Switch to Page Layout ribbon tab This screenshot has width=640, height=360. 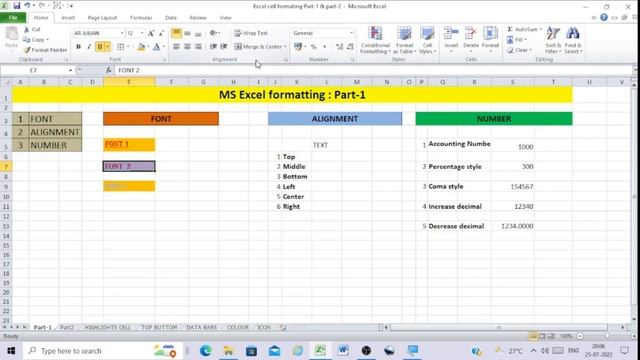click(x=102, y=18)
